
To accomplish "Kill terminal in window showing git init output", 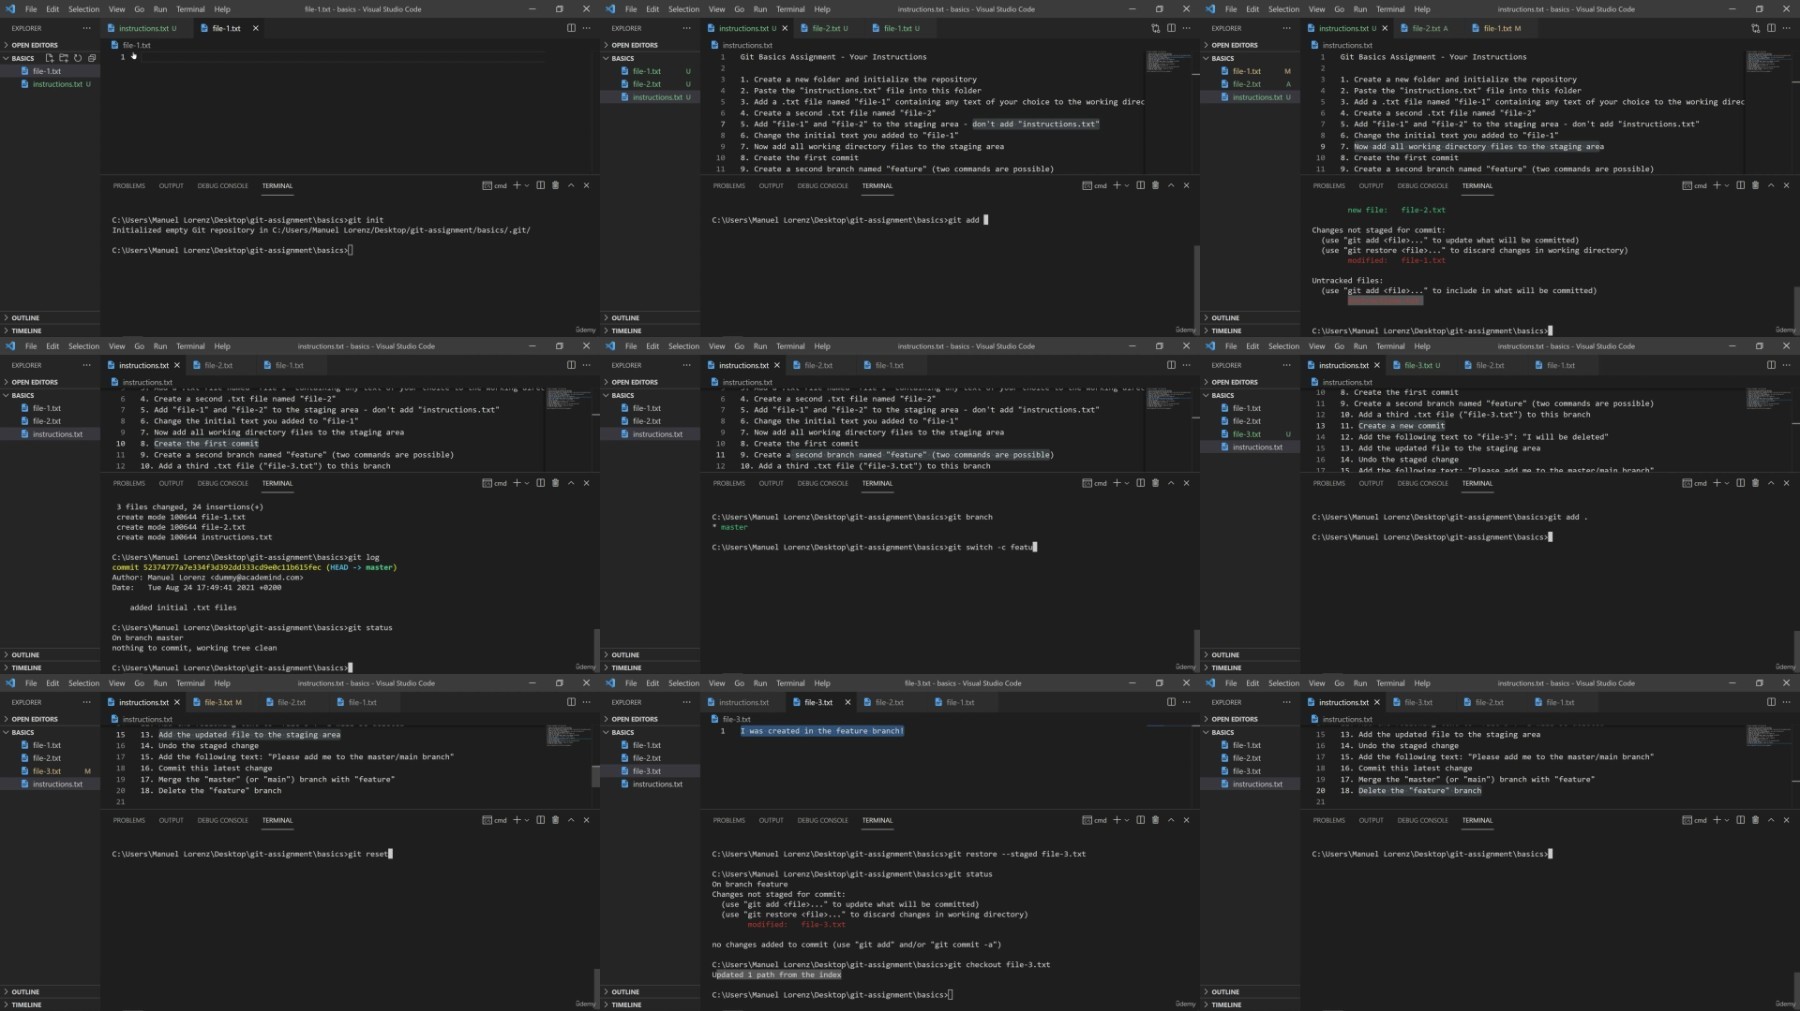I will point(556,185).
